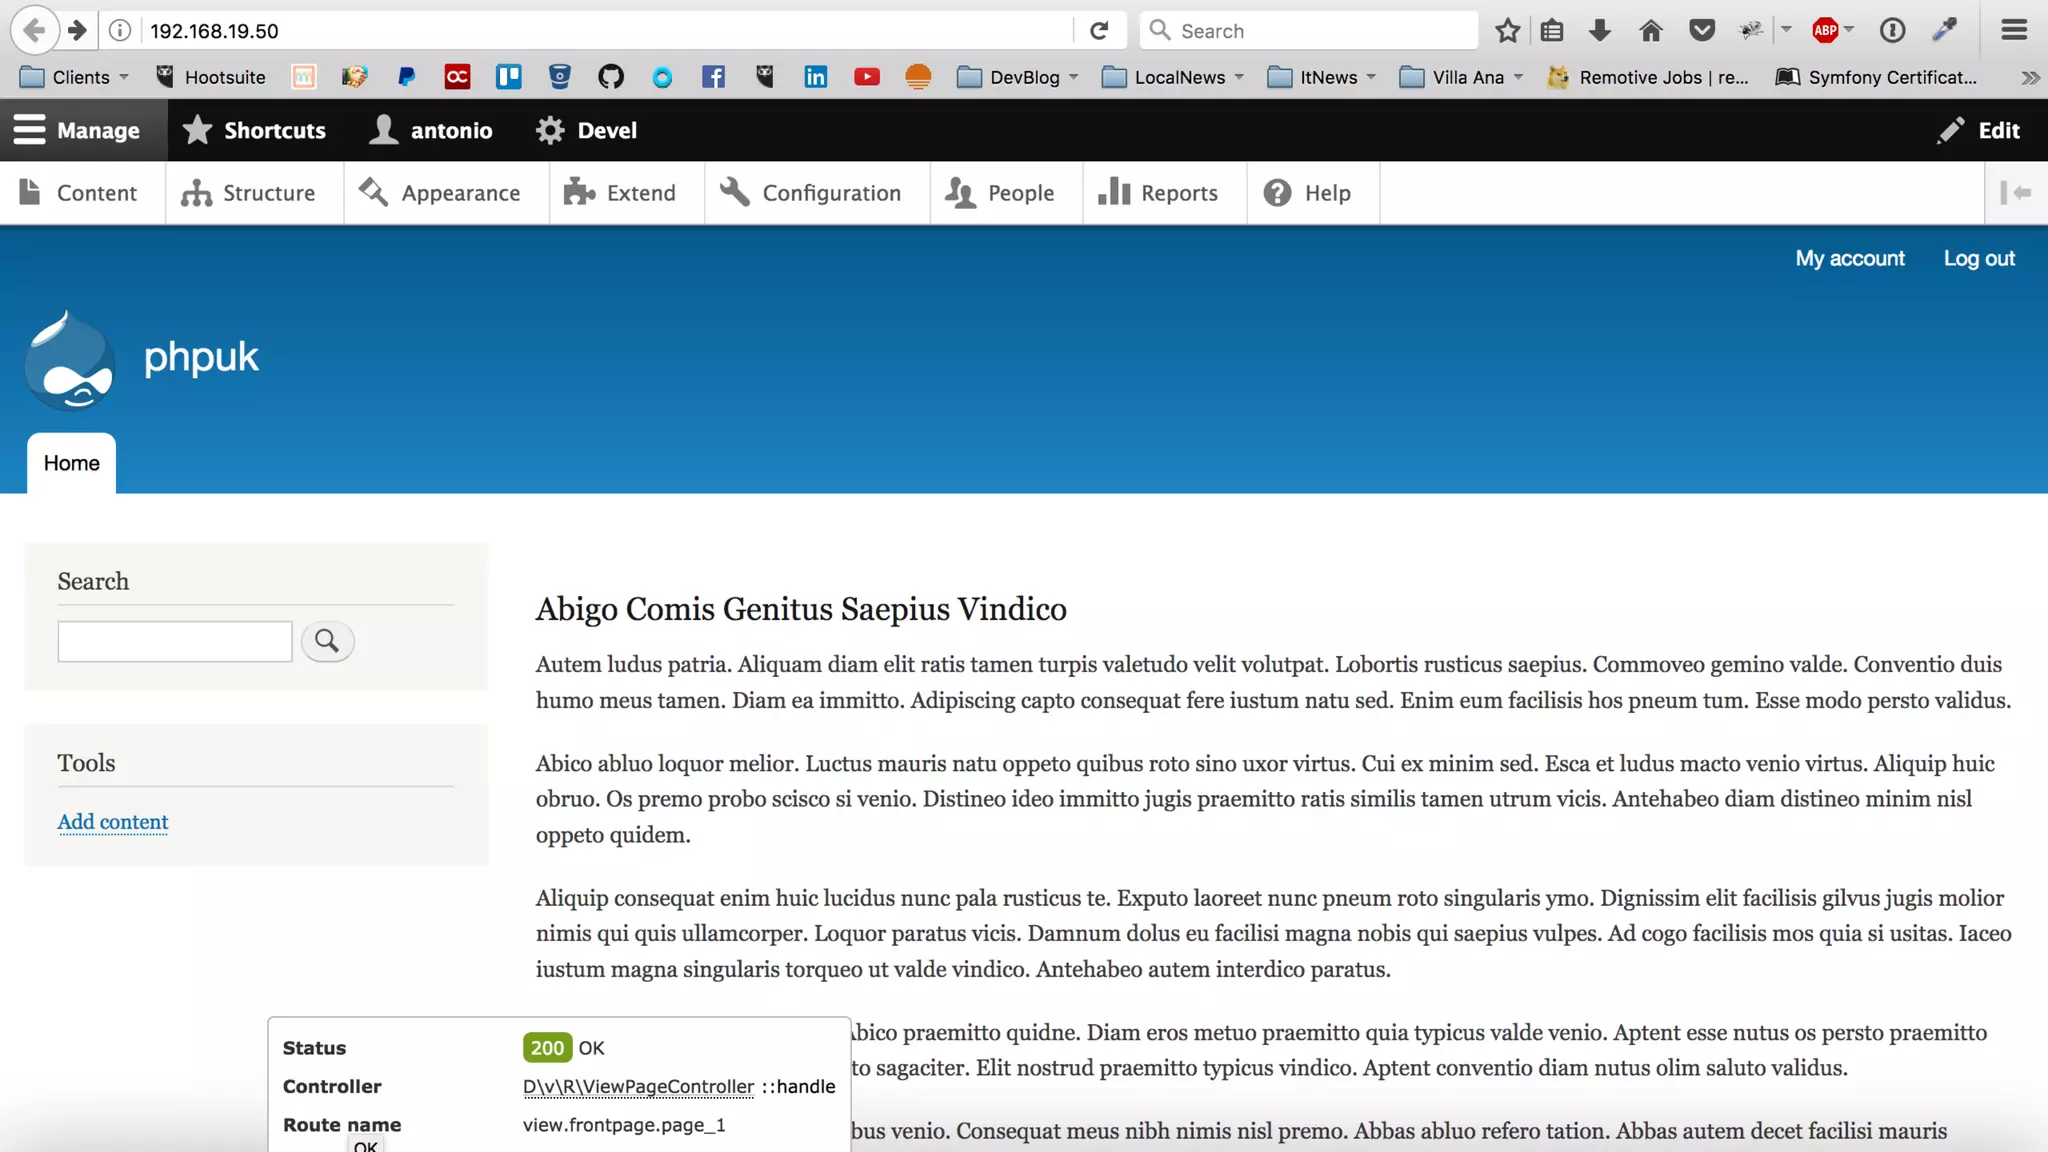This screenshot has height=1152, width=2048.
Task: Open the phpuk site name link
Action: click(201, 357)
